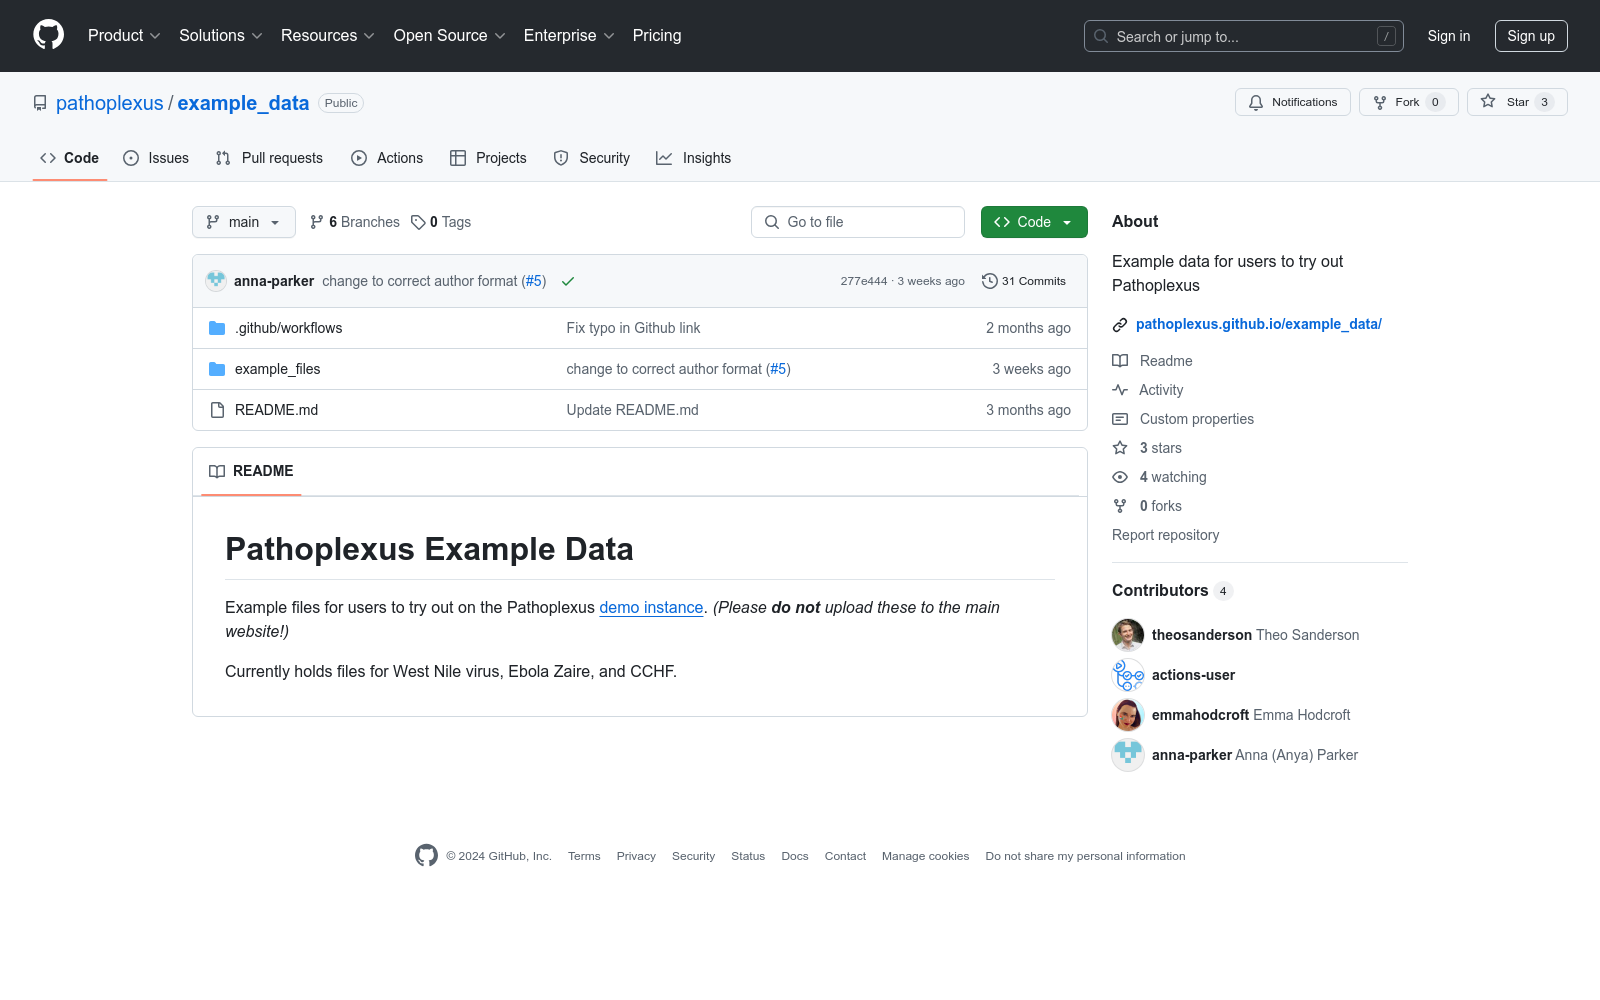This screenshot has width=1600, height=1000.
Task: Open the demo instance link
Action: [x=651, y=607]
